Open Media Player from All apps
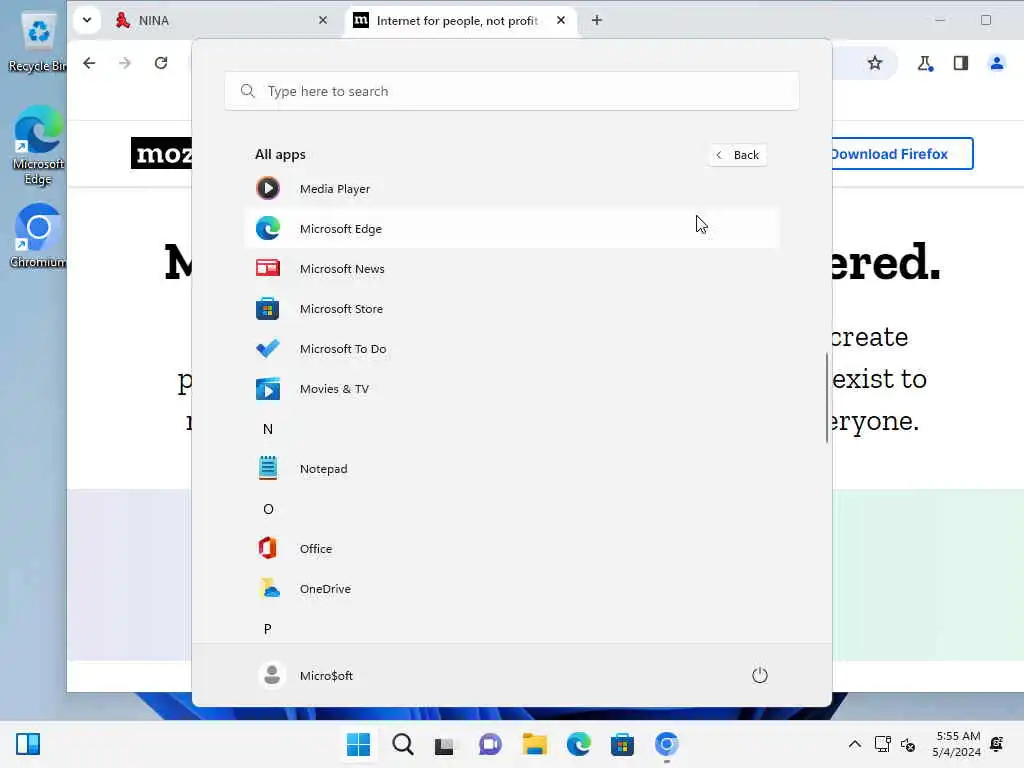Screen dimensions: 1024x768 (511, 189)
